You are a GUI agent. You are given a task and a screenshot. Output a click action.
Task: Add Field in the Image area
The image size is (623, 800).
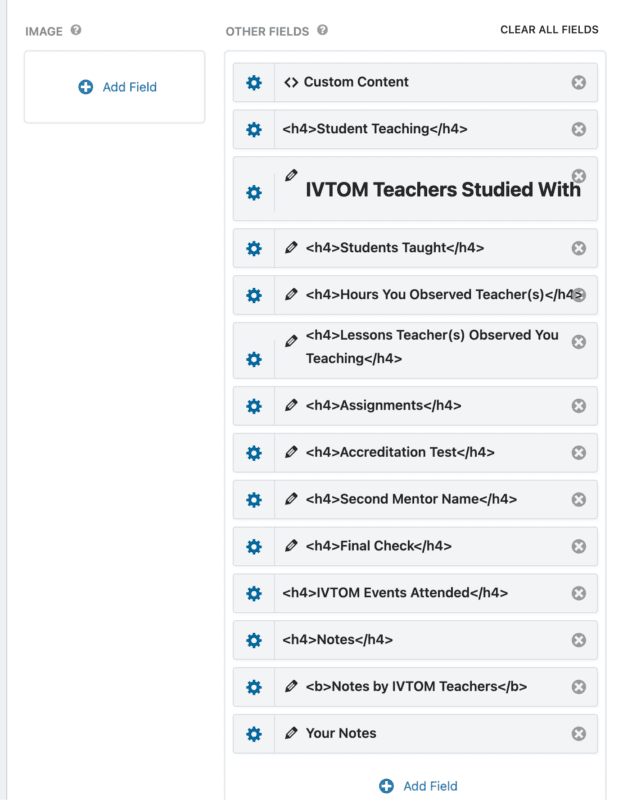point(118,87)
